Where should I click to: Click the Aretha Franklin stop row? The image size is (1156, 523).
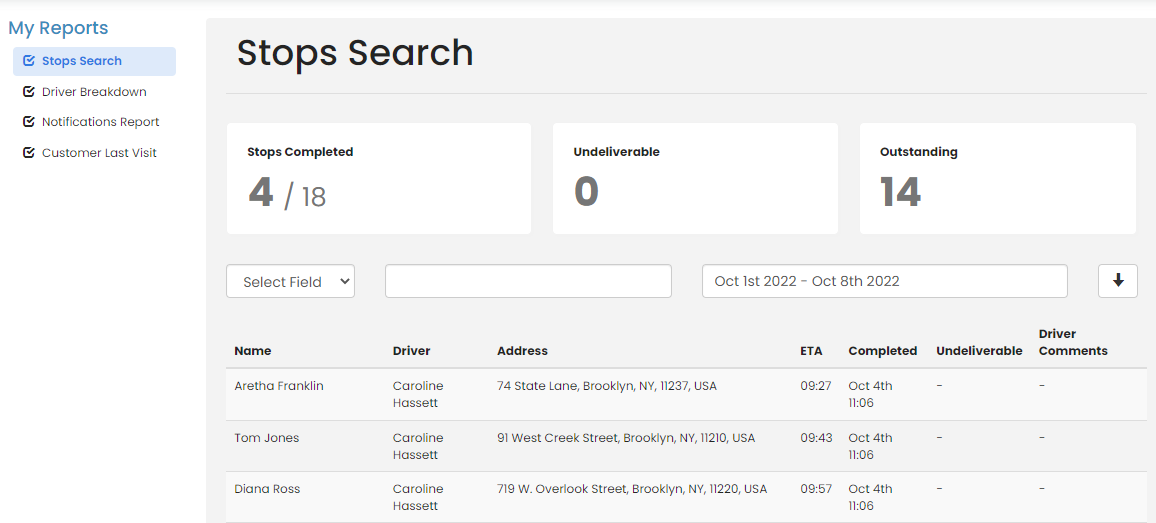[279, 386]
